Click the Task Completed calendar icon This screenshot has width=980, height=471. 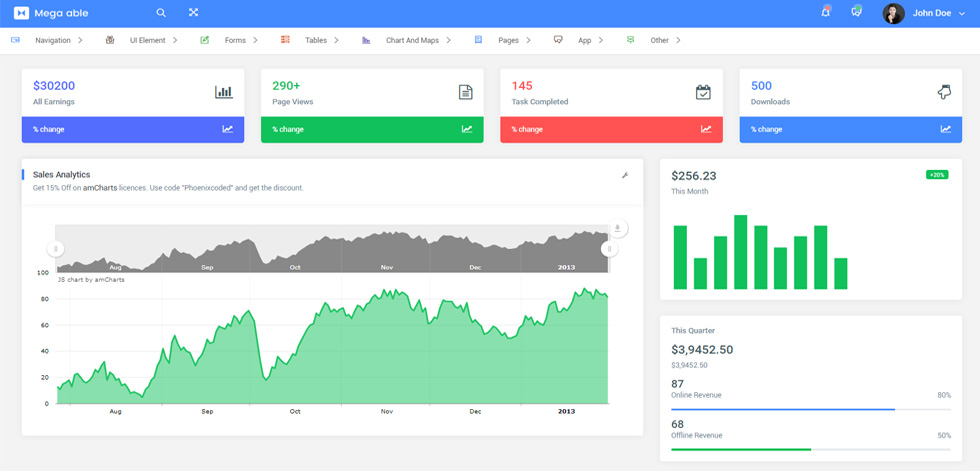point(703,92)
